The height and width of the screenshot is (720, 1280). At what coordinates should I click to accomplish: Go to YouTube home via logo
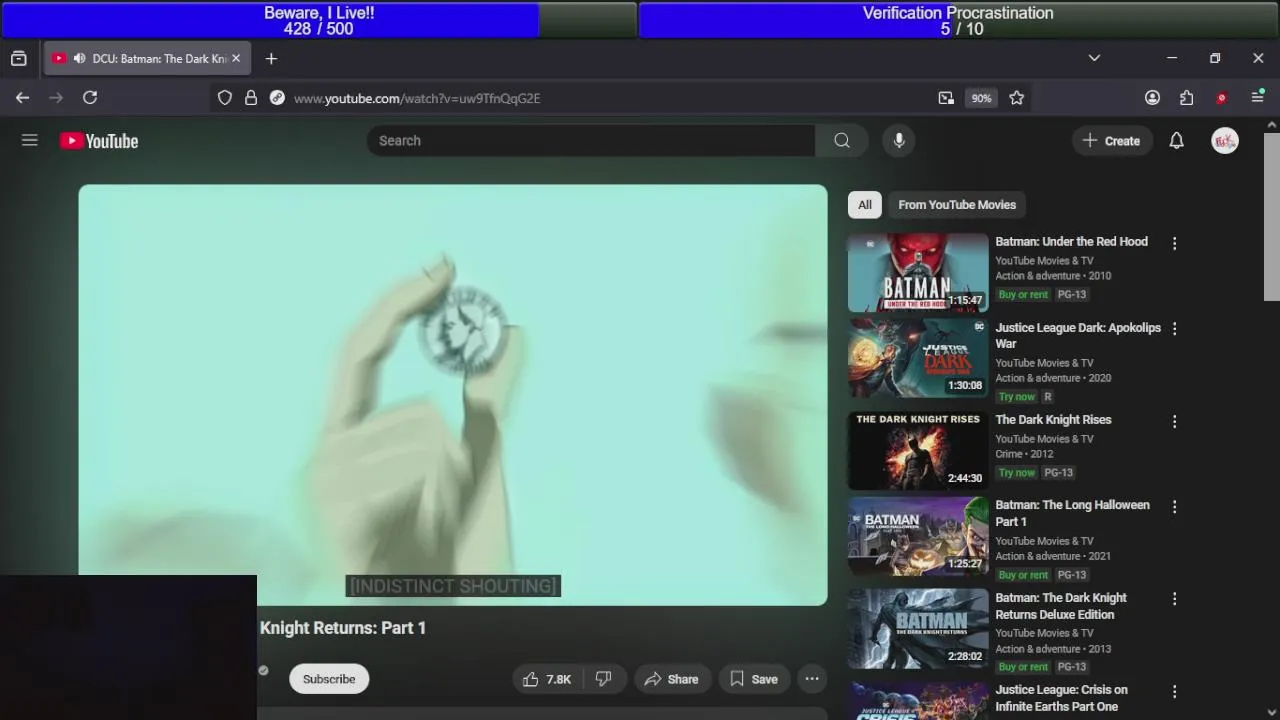[99, 141]
